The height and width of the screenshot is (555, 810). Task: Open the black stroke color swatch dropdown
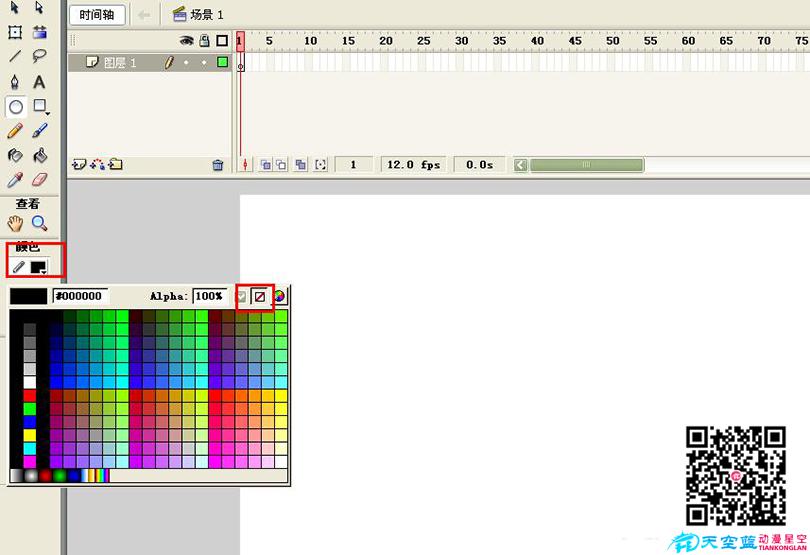pyautogui.click(x=39, y=268)
